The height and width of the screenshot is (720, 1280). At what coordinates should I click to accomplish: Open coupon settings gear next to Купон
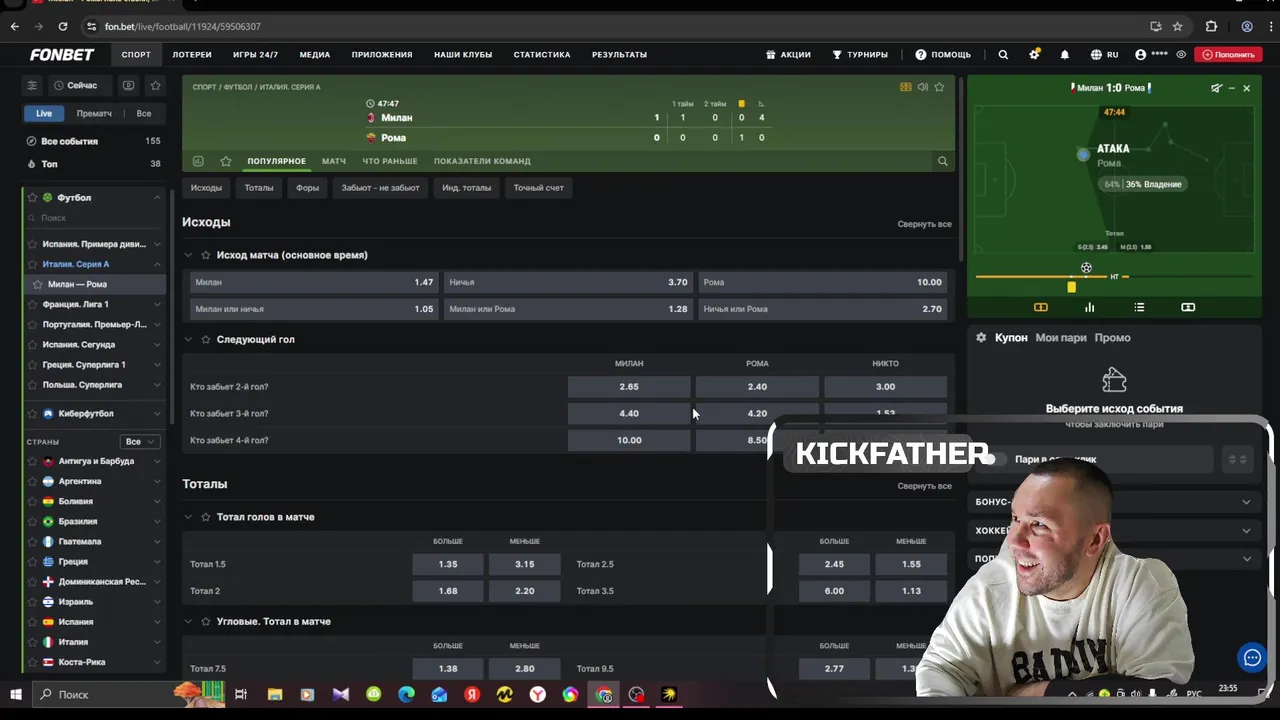click(981, 338)
